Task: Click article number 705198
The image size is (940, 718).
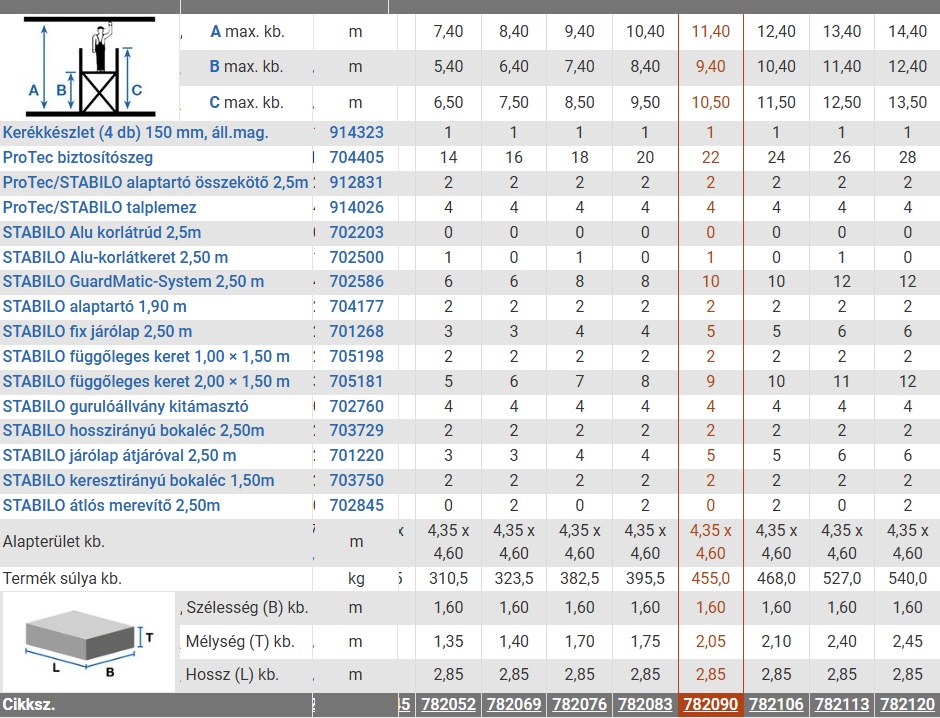Action: click(357, 357)
